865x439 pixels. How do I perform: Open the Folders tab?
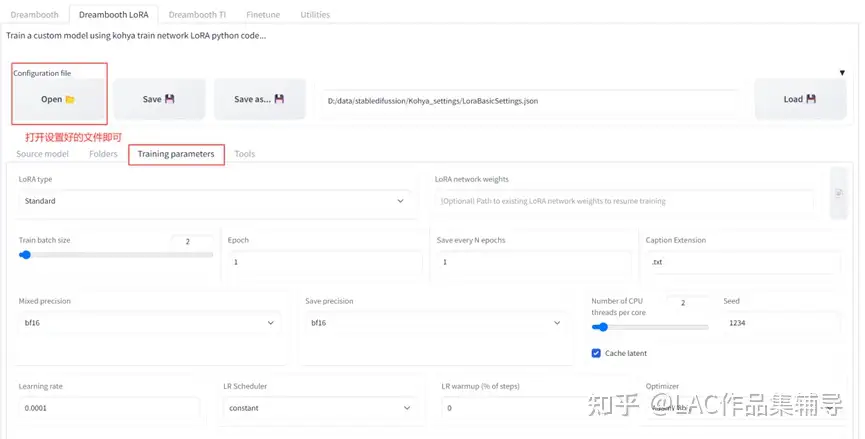[103, 154]
